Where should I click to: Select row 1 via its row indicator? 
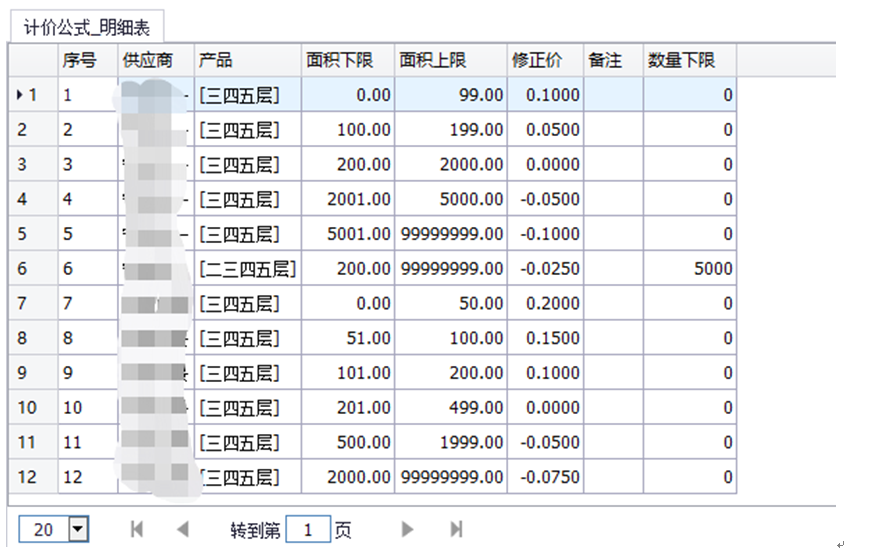32,95
